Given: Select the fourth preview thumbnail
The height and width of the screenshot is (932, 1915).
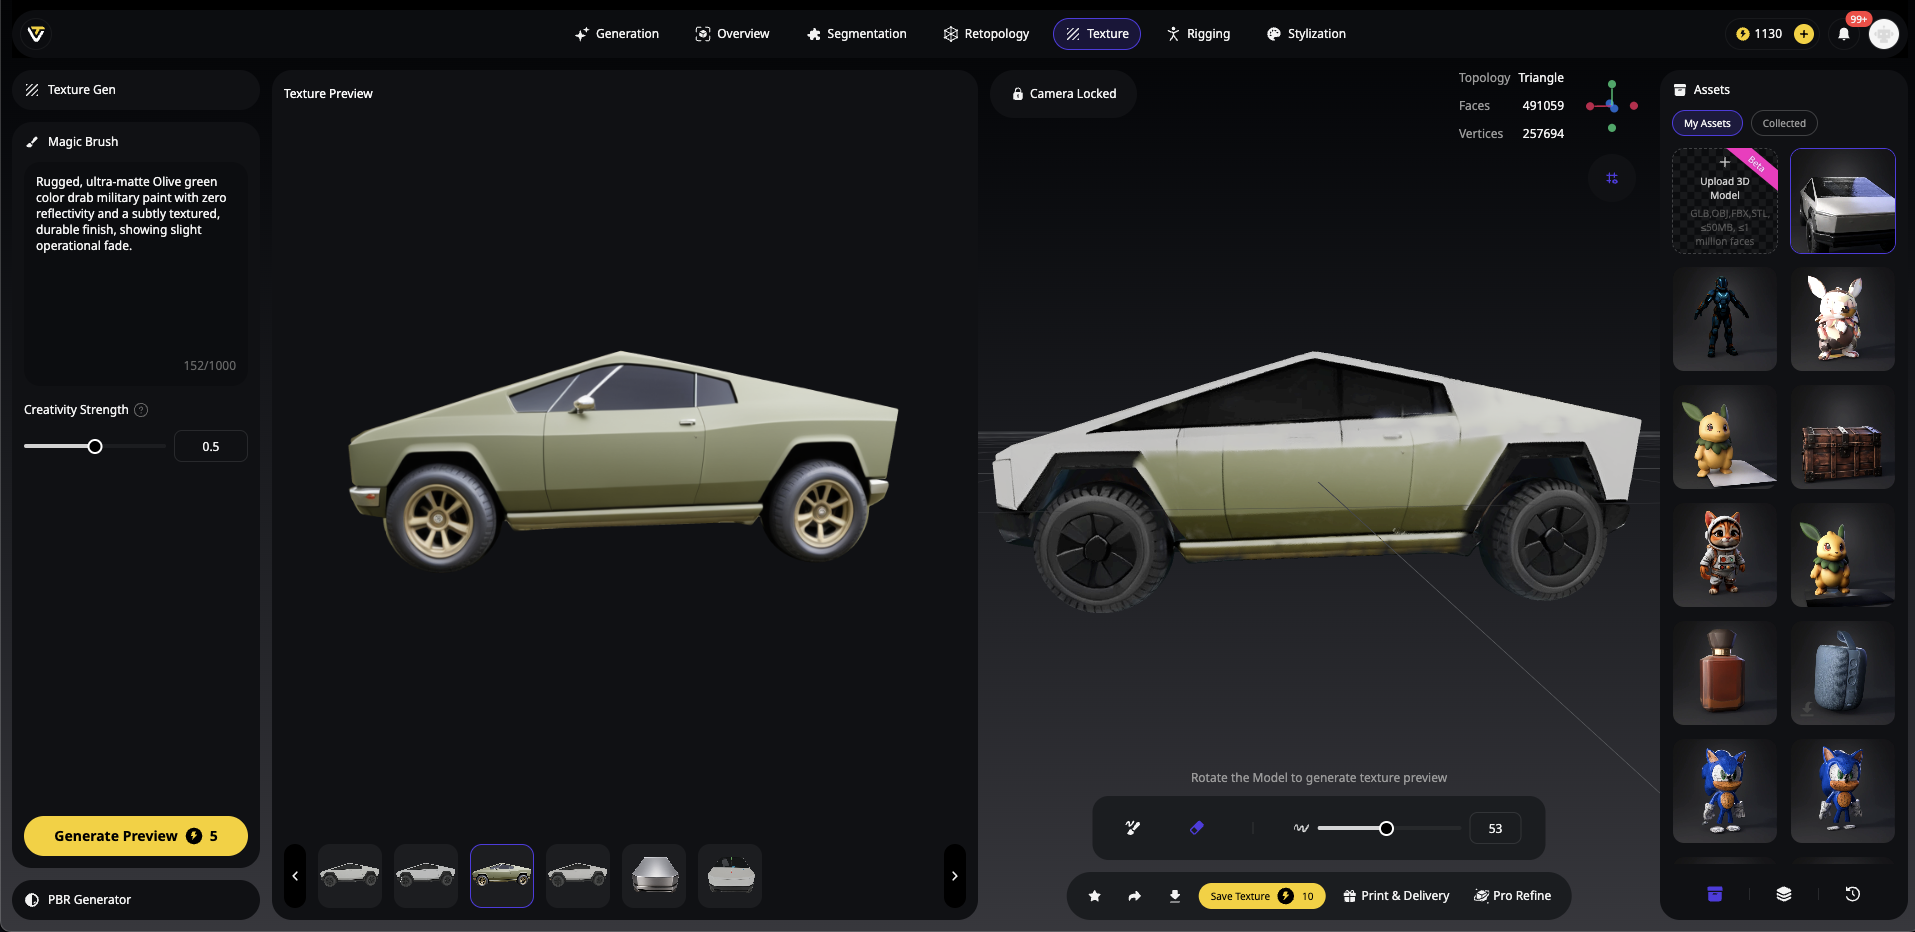Looking at the screenshot, I should coord(578,876).
